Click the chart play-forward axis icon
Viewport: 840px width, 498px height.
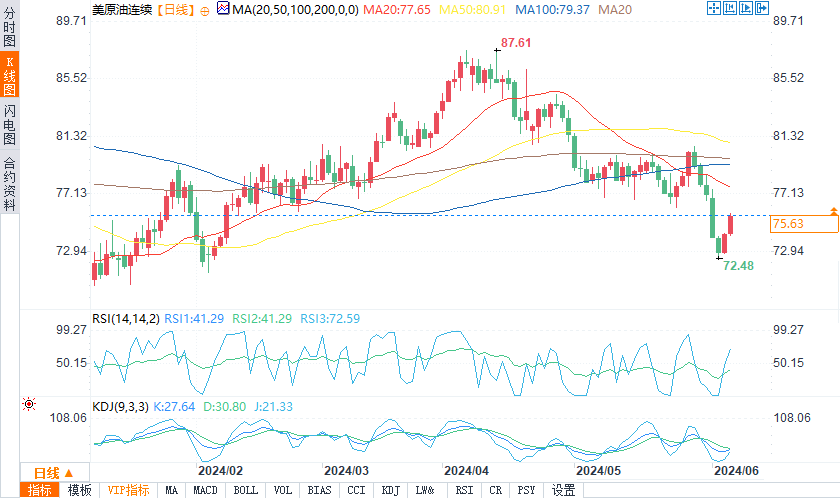click(746, 8)
